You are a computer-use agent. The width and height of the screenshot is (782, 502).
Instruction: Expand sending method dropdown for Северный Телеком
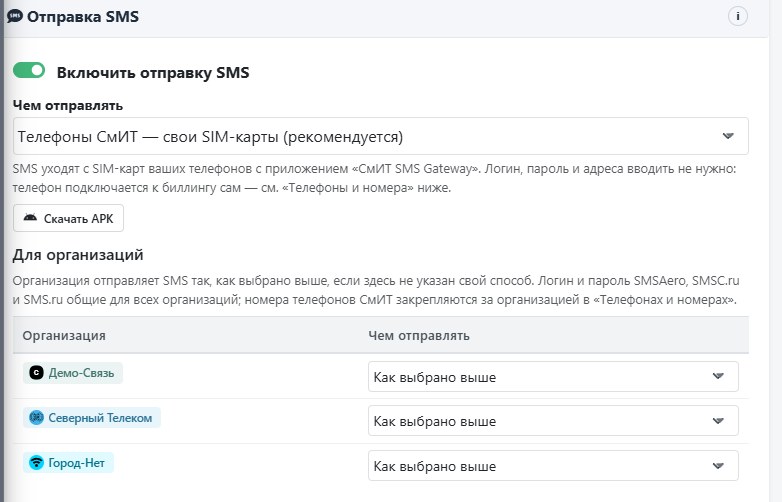553,421
